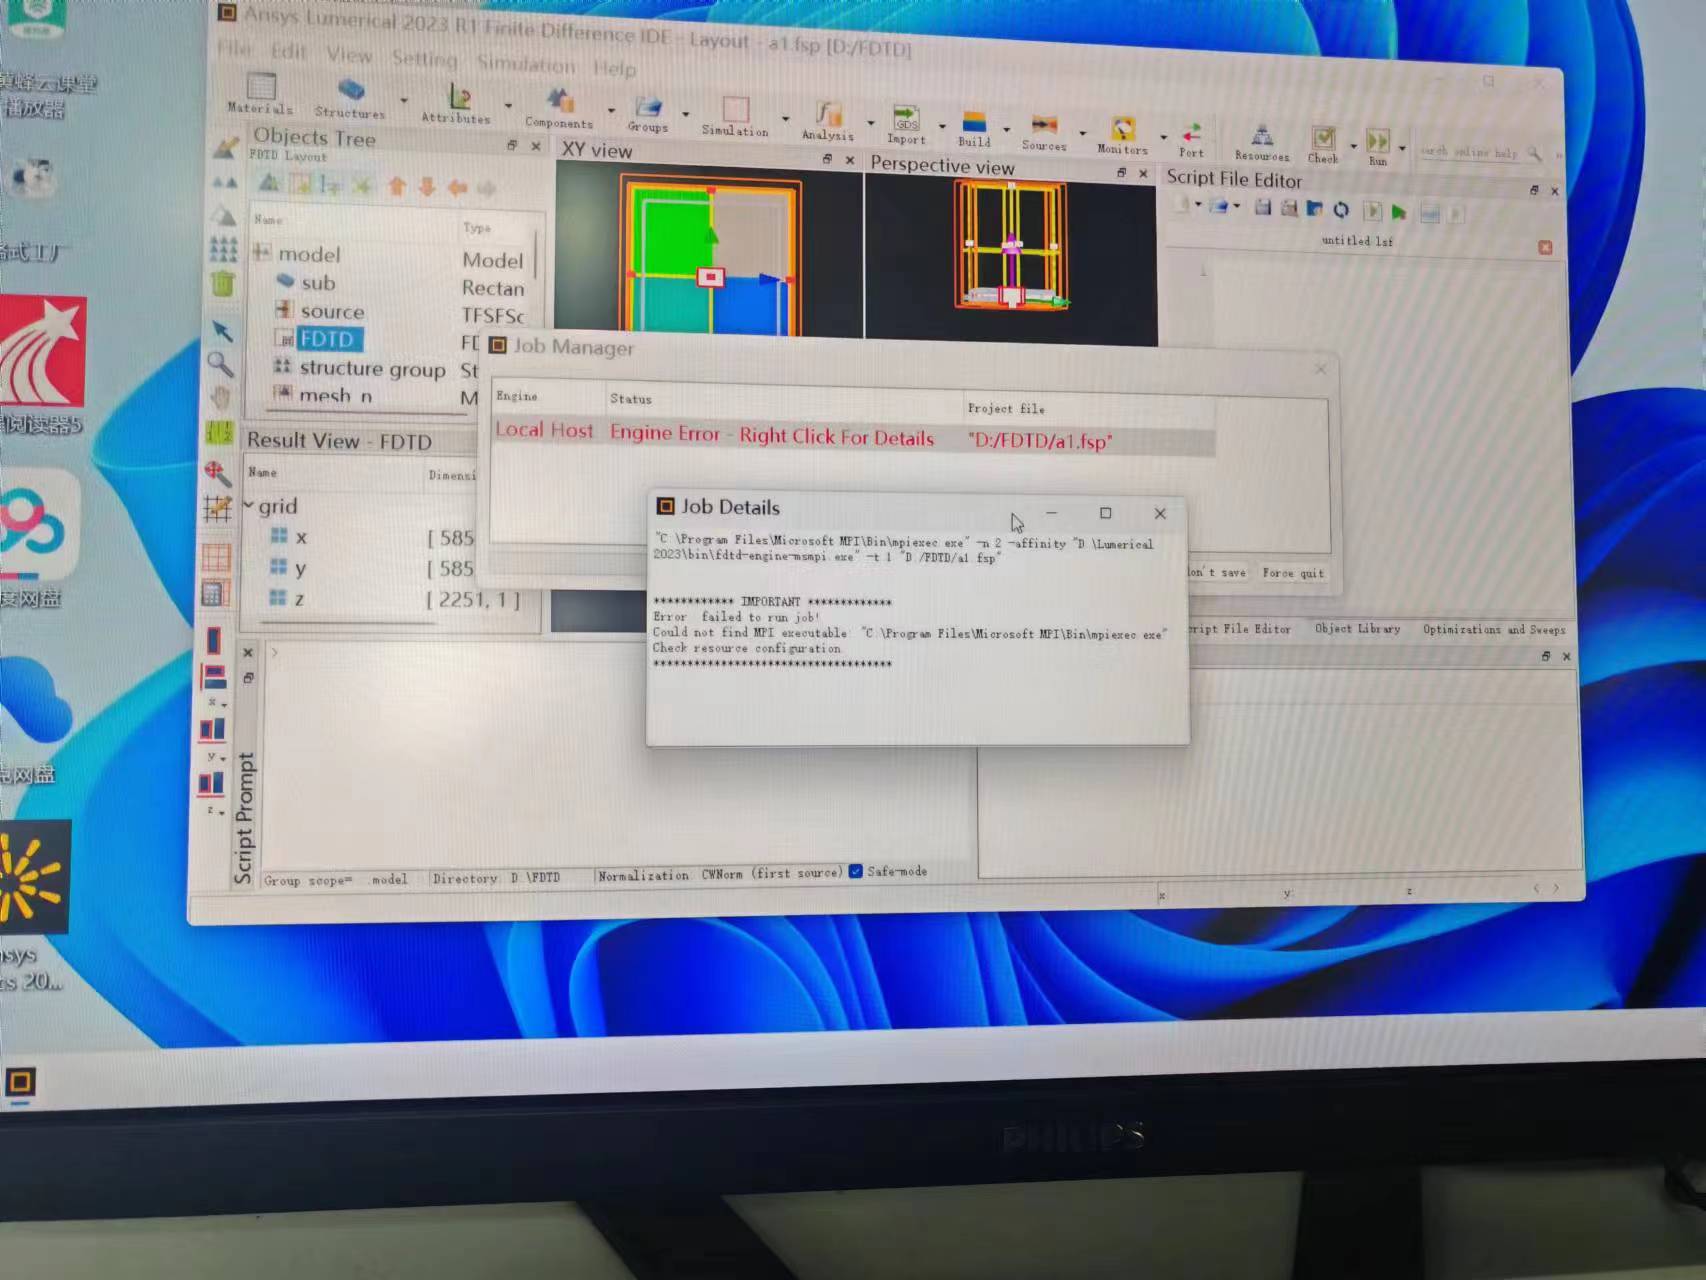
Task: Open the Run button dropdown arrow
Action: (1402, 149)
